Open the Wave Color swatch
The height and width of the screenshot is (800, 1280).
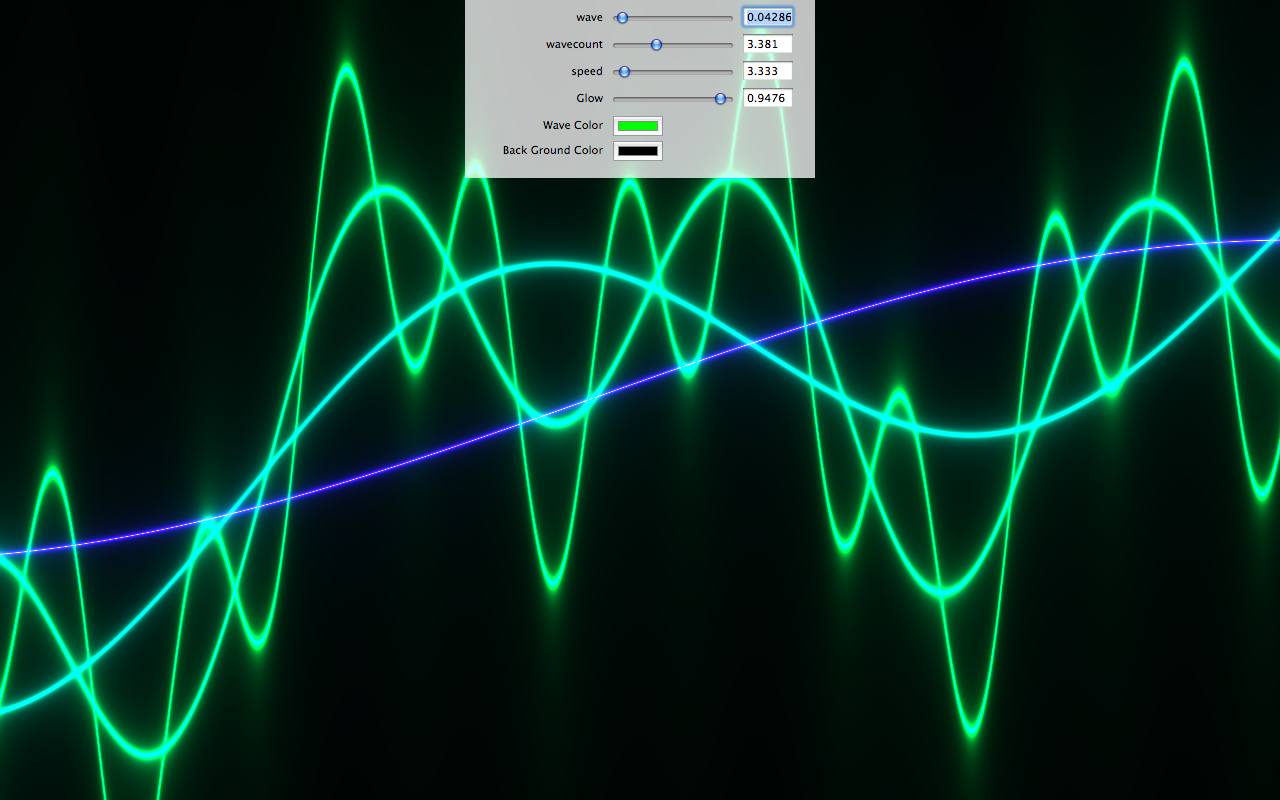tap(638, 126)
